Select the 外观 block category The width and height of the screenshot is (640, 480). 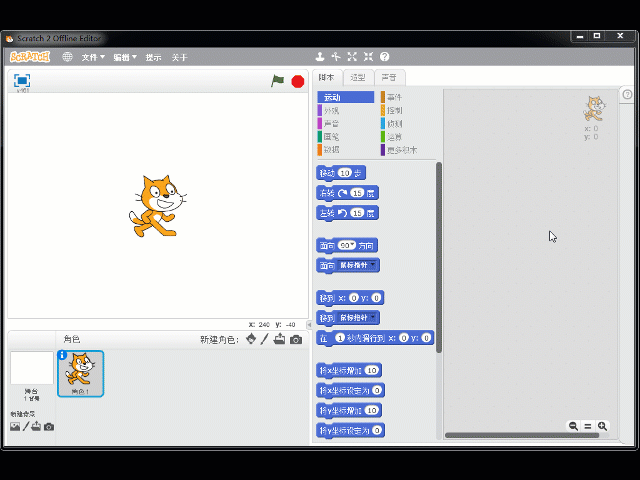(x=345, y=111)
